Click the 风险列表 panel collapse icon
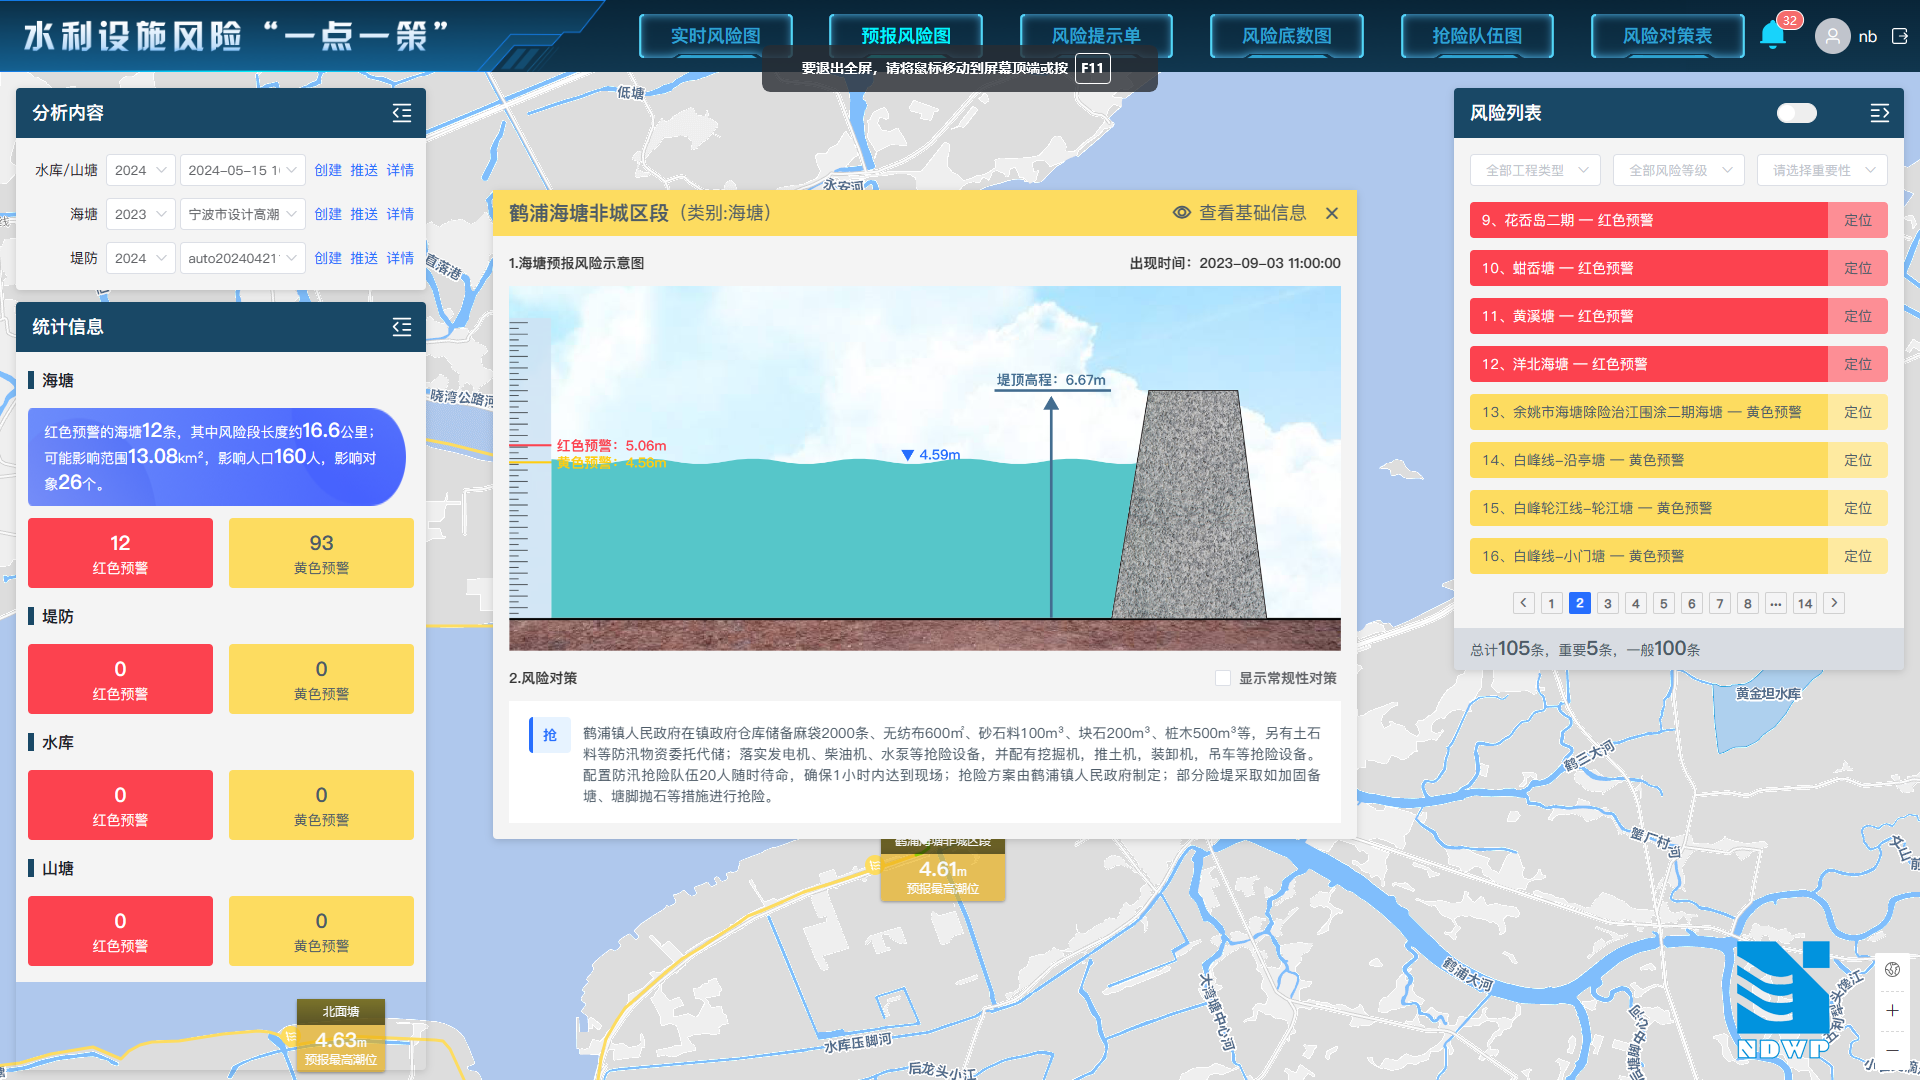Screen dimensions: 1920x1080 click(x=1880, y=113)
